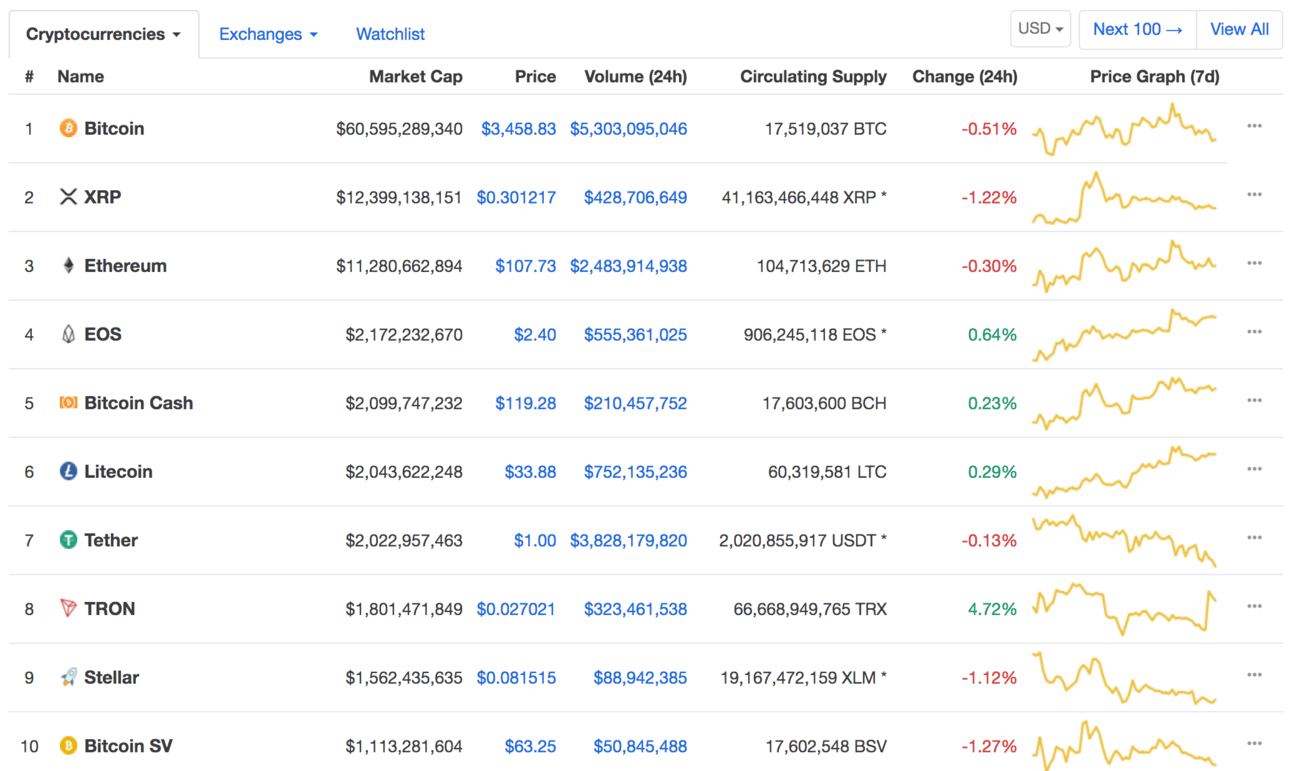Sort by Volume (24h) column header
The height and width of the screenshot is (771, 1292).
pyautogui.click(x=636, y=76)
